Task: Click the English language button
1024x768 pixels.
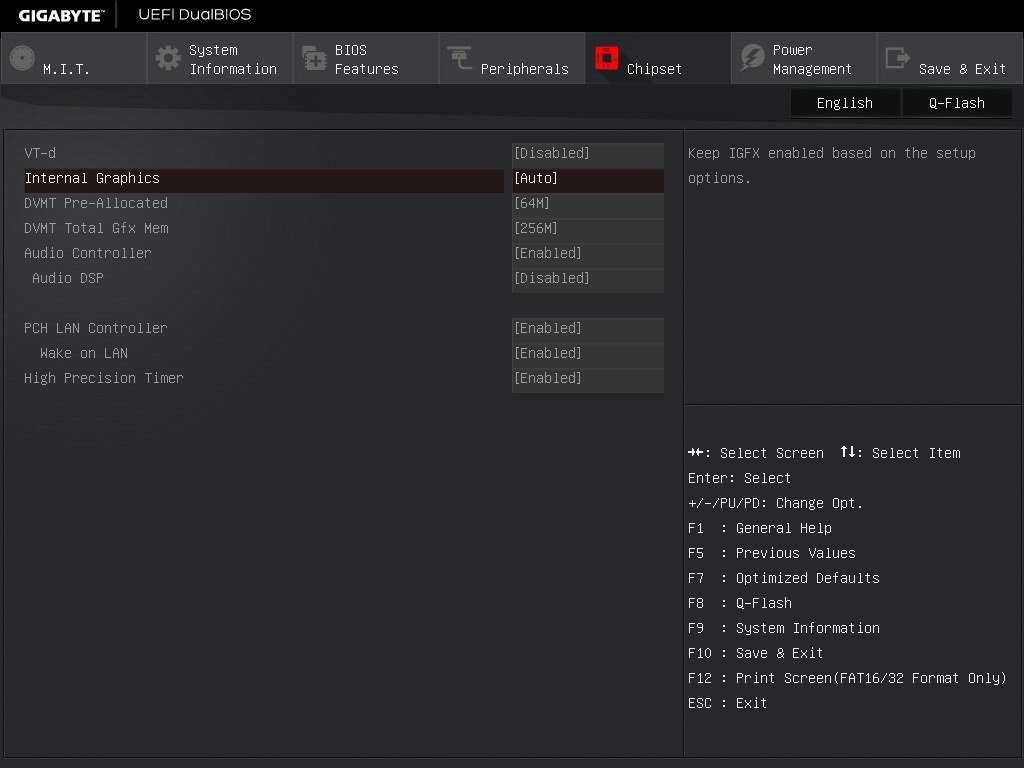Action: click(844, 103)
